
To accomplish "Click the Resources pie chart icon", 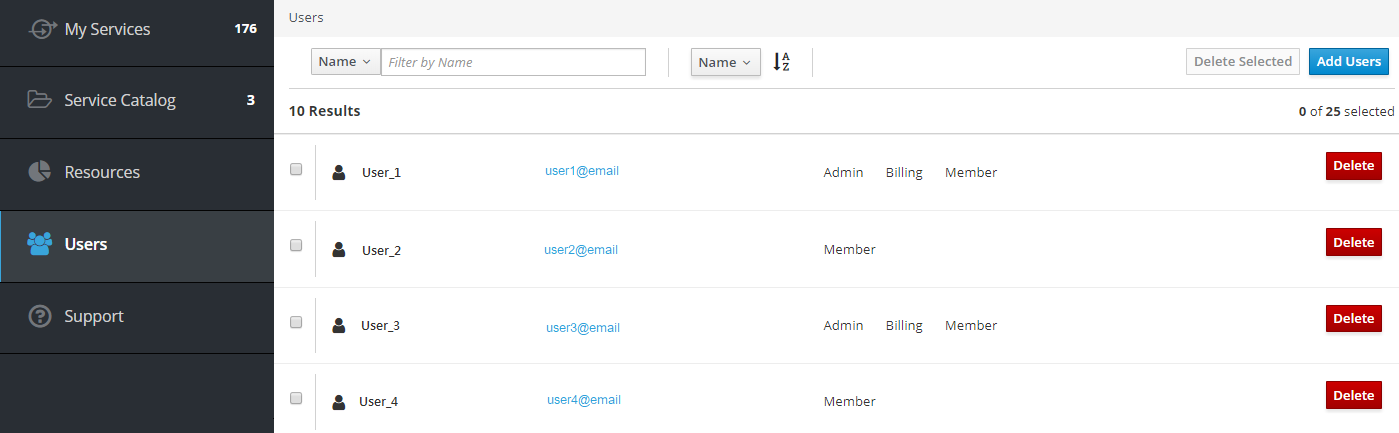I will point(40,172).
